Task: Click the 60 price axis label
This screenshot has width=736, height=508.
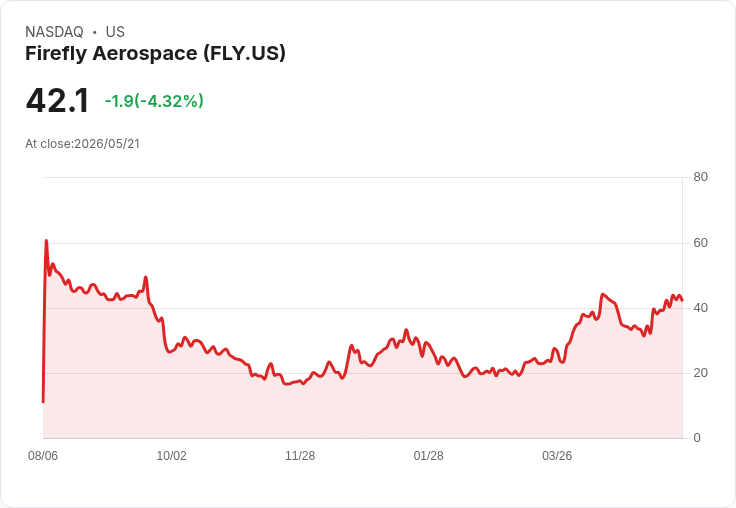Action: [700, 243]
